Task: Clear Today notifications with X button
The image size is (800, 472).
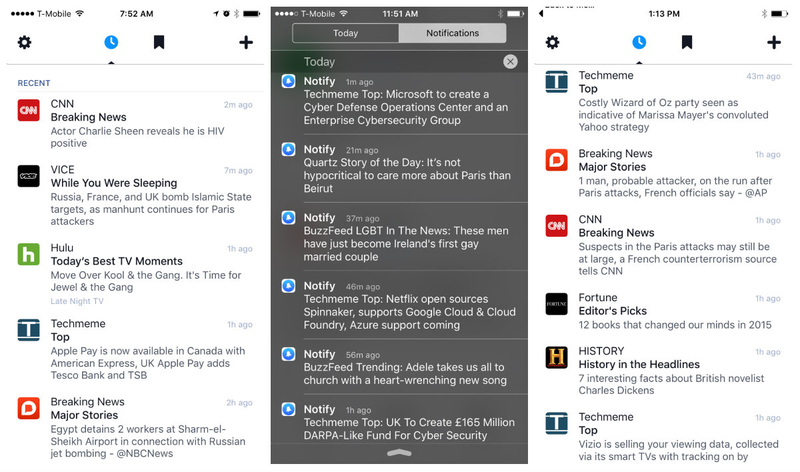Action: click(x=510, y=62)
